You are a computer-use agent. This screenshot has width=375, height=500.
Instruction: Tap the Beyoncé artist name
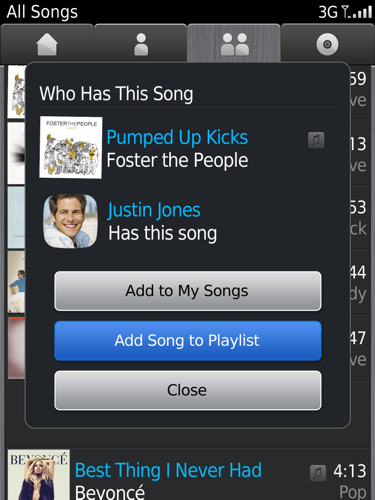[x=110, y=492]
